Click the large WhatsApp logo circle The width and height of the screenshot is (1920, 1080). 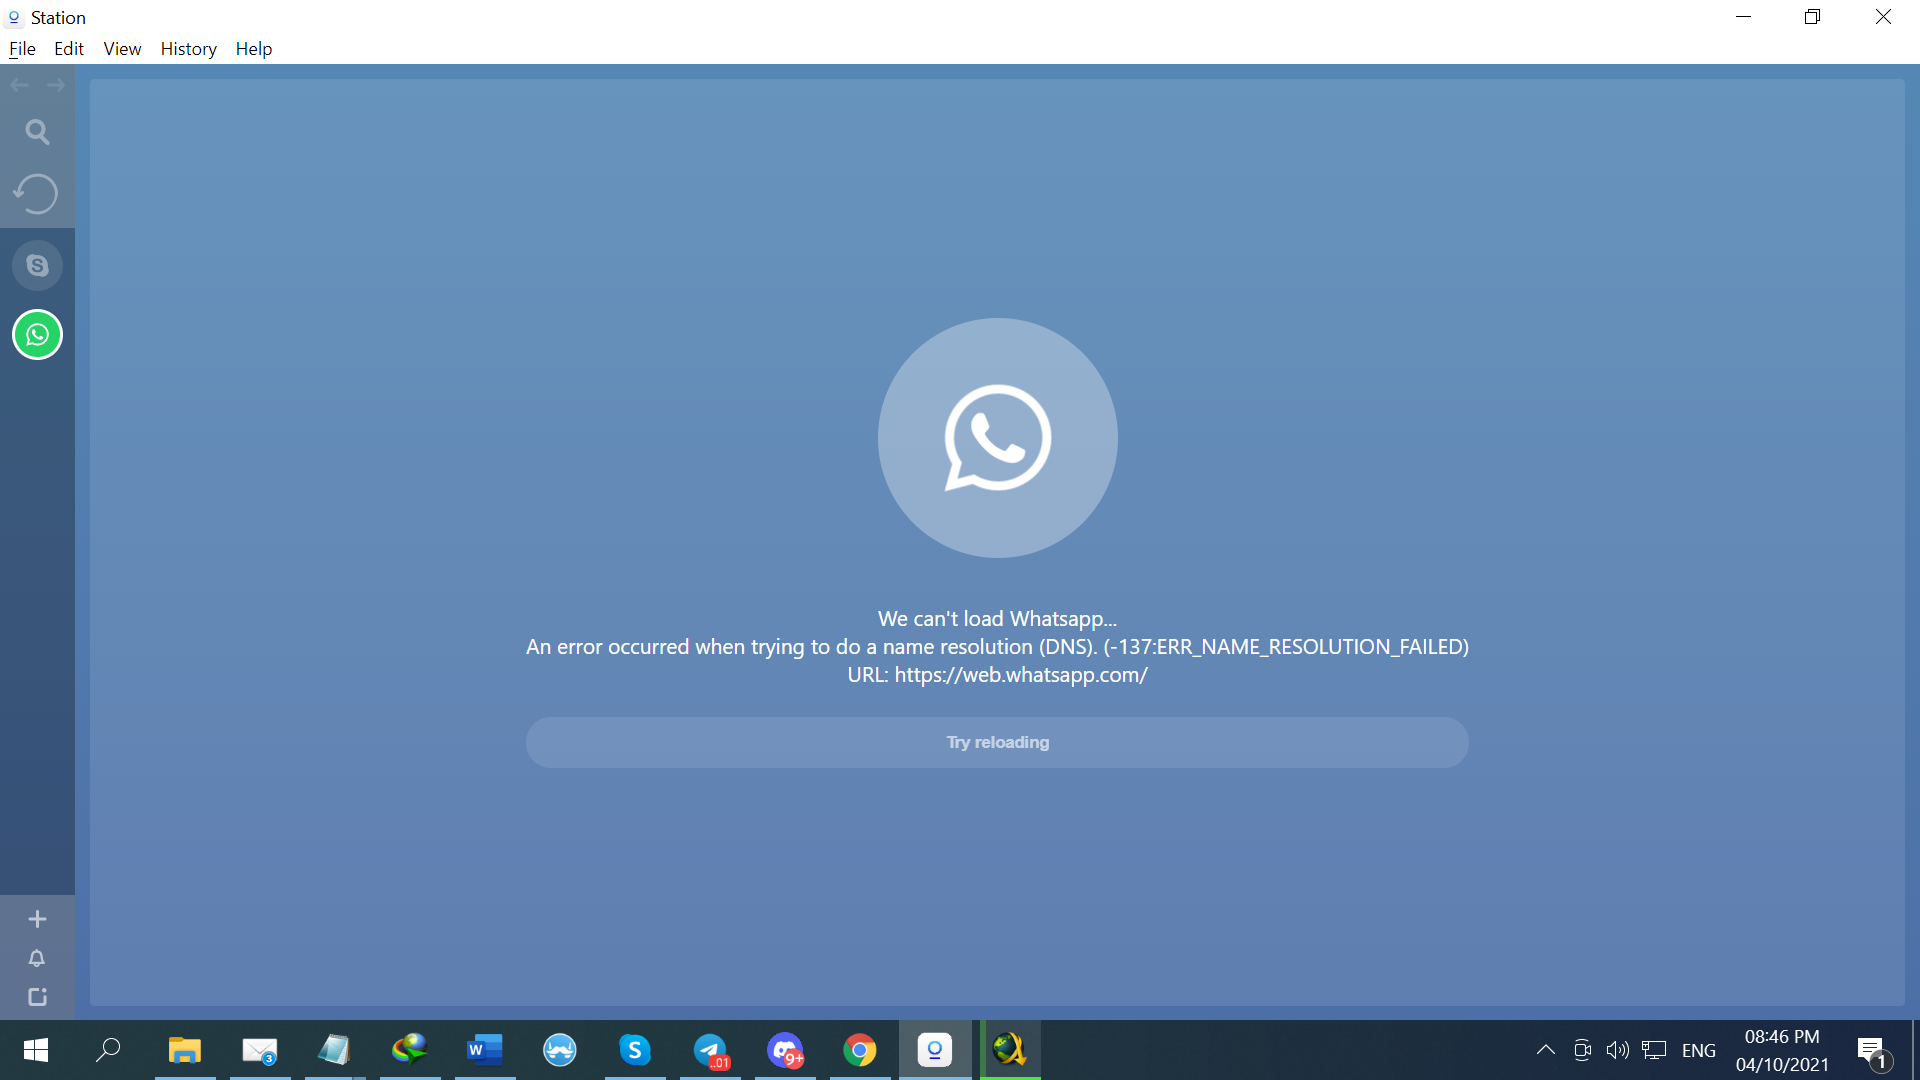(x=997, y=438)
